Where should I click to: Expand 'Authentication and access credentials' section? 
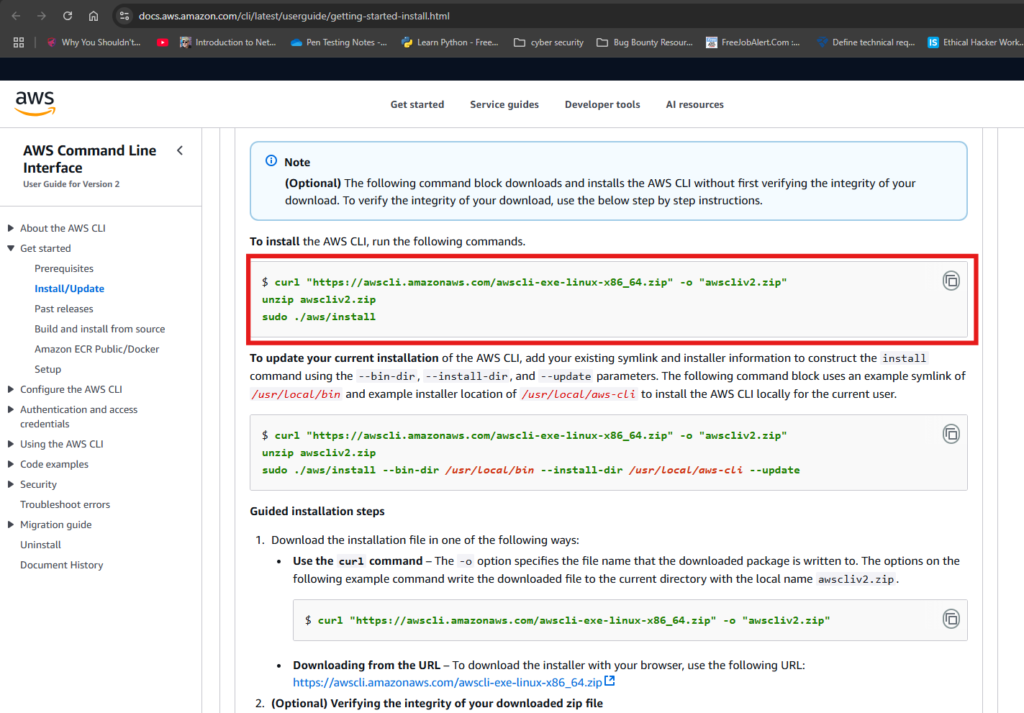10,409
